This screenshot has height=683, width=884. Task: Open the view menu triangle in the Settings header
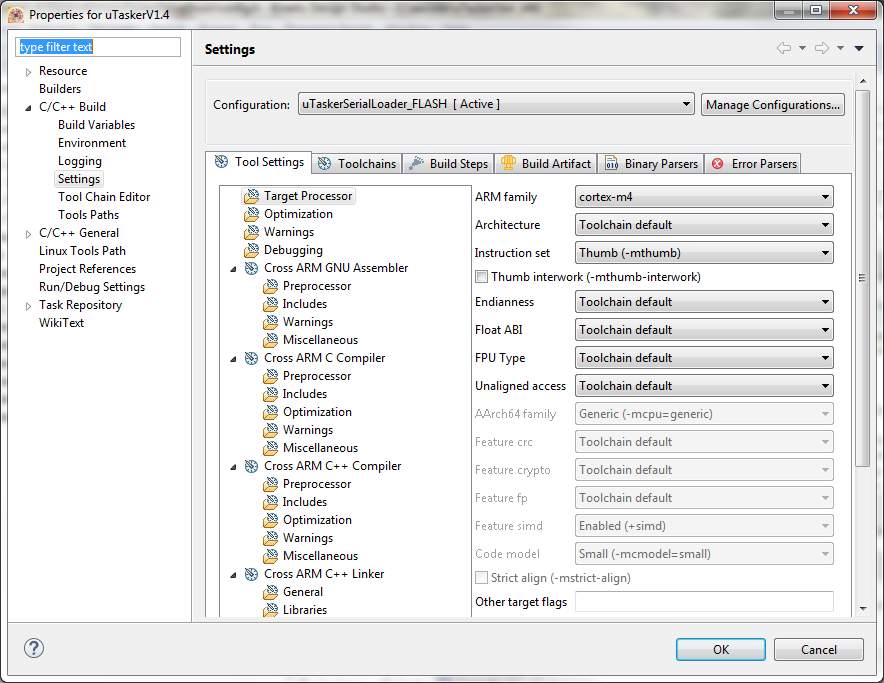(859, 49)
